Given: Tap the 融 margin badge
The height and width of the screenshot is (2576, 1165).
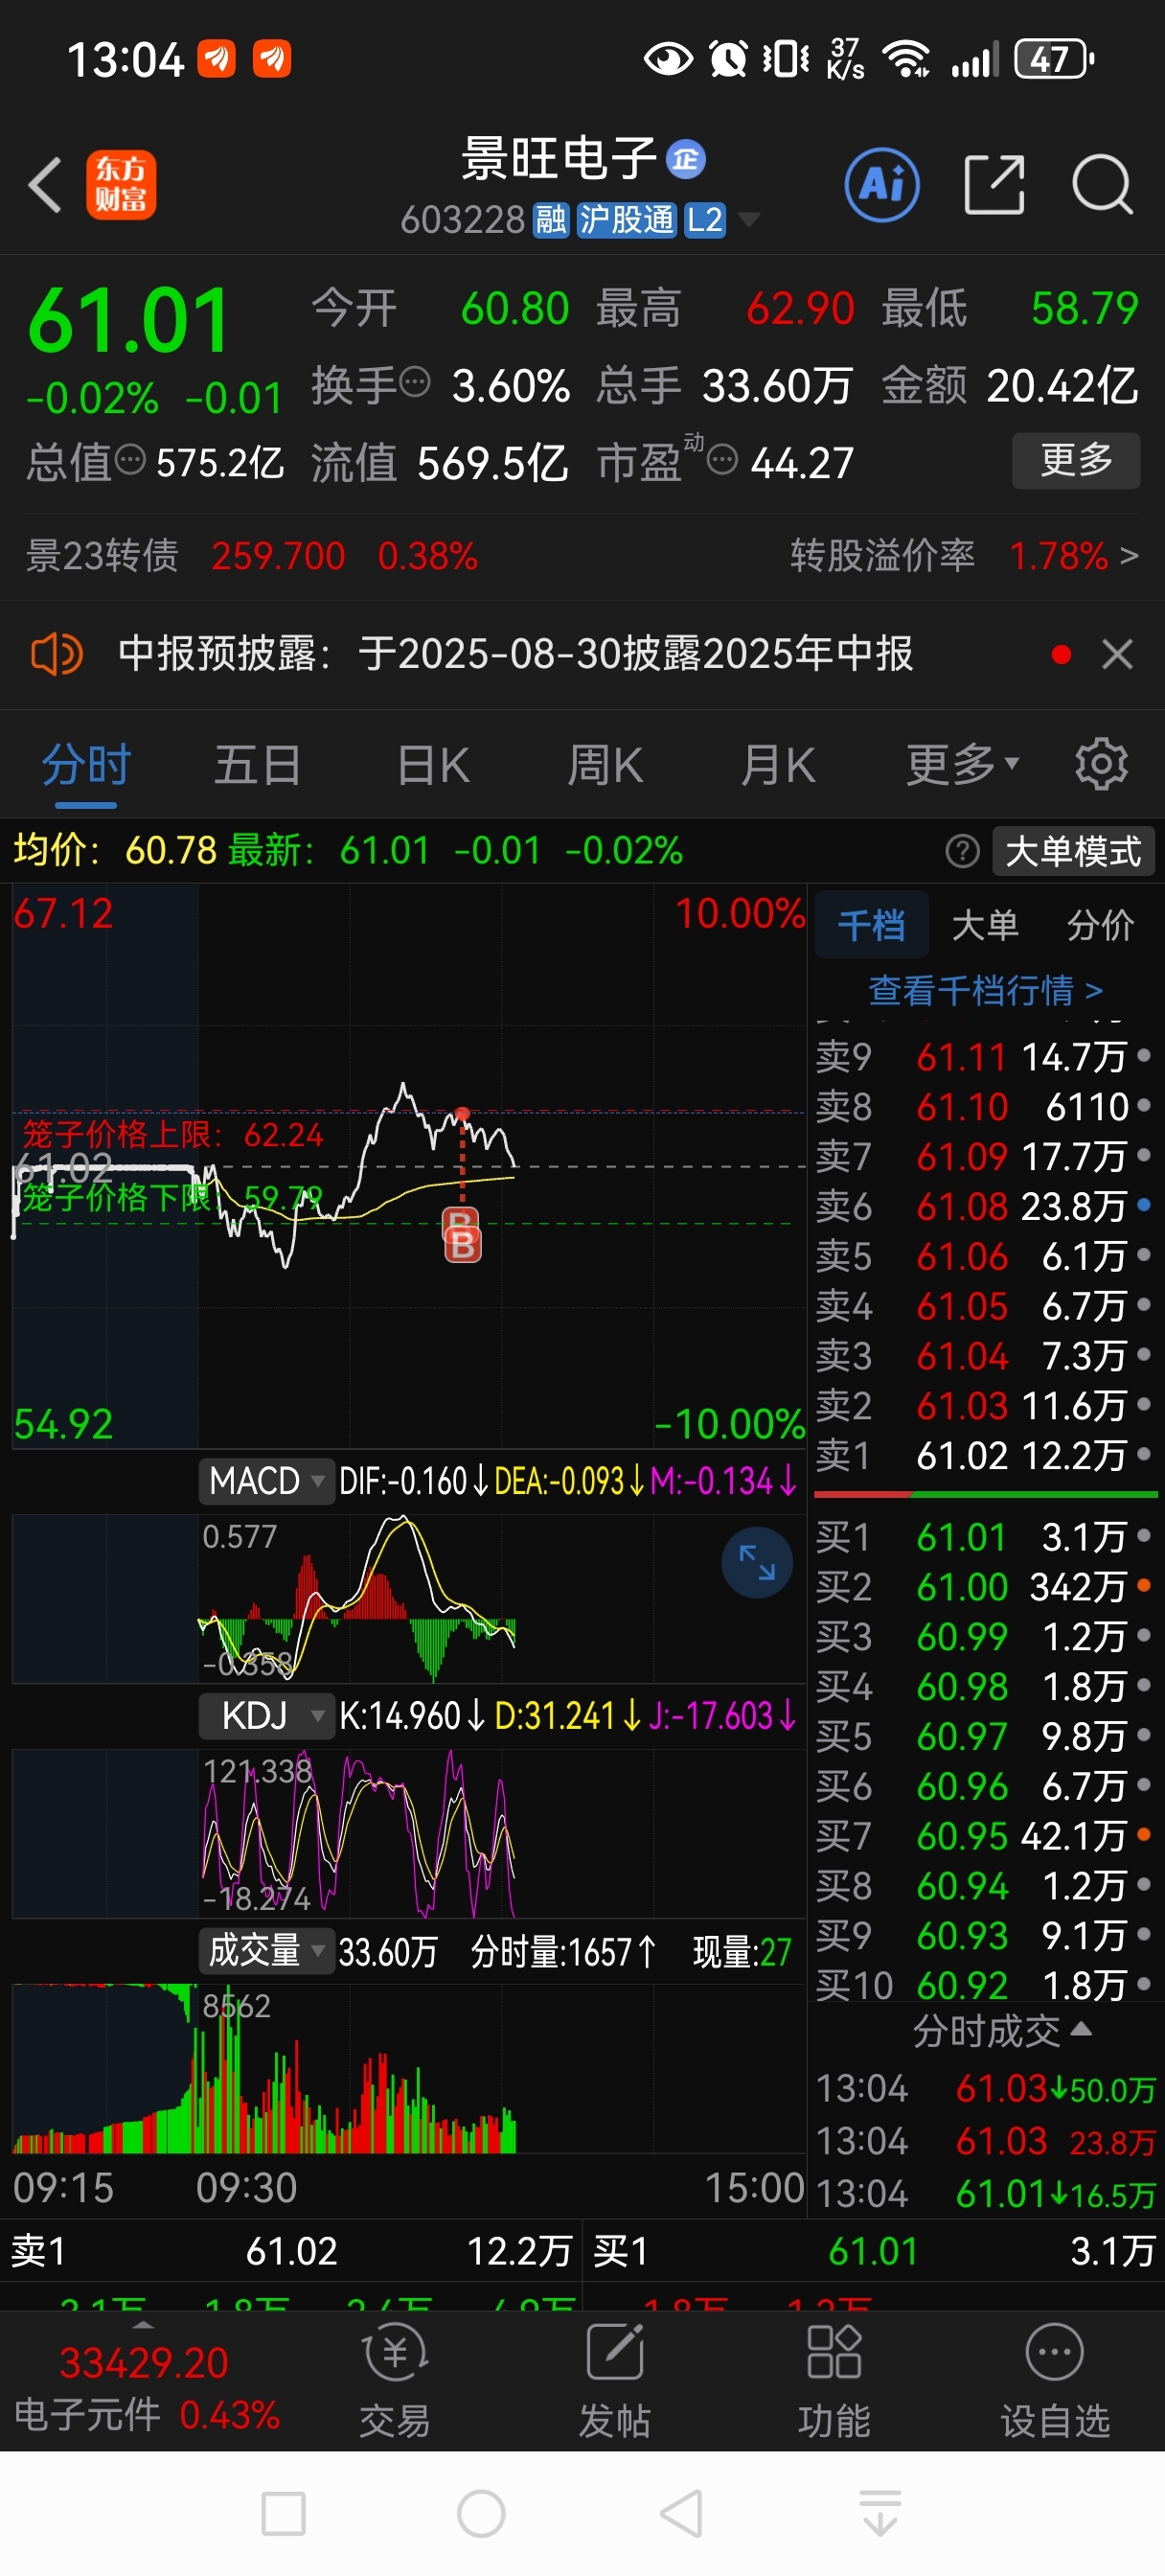Looking at the screenshot, I should point(551,219).
